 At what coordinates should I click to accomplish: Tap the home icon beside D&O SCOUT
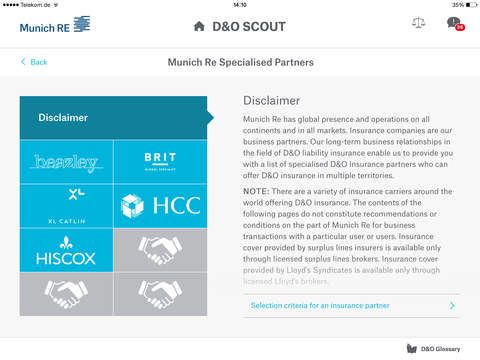(199, 26)
